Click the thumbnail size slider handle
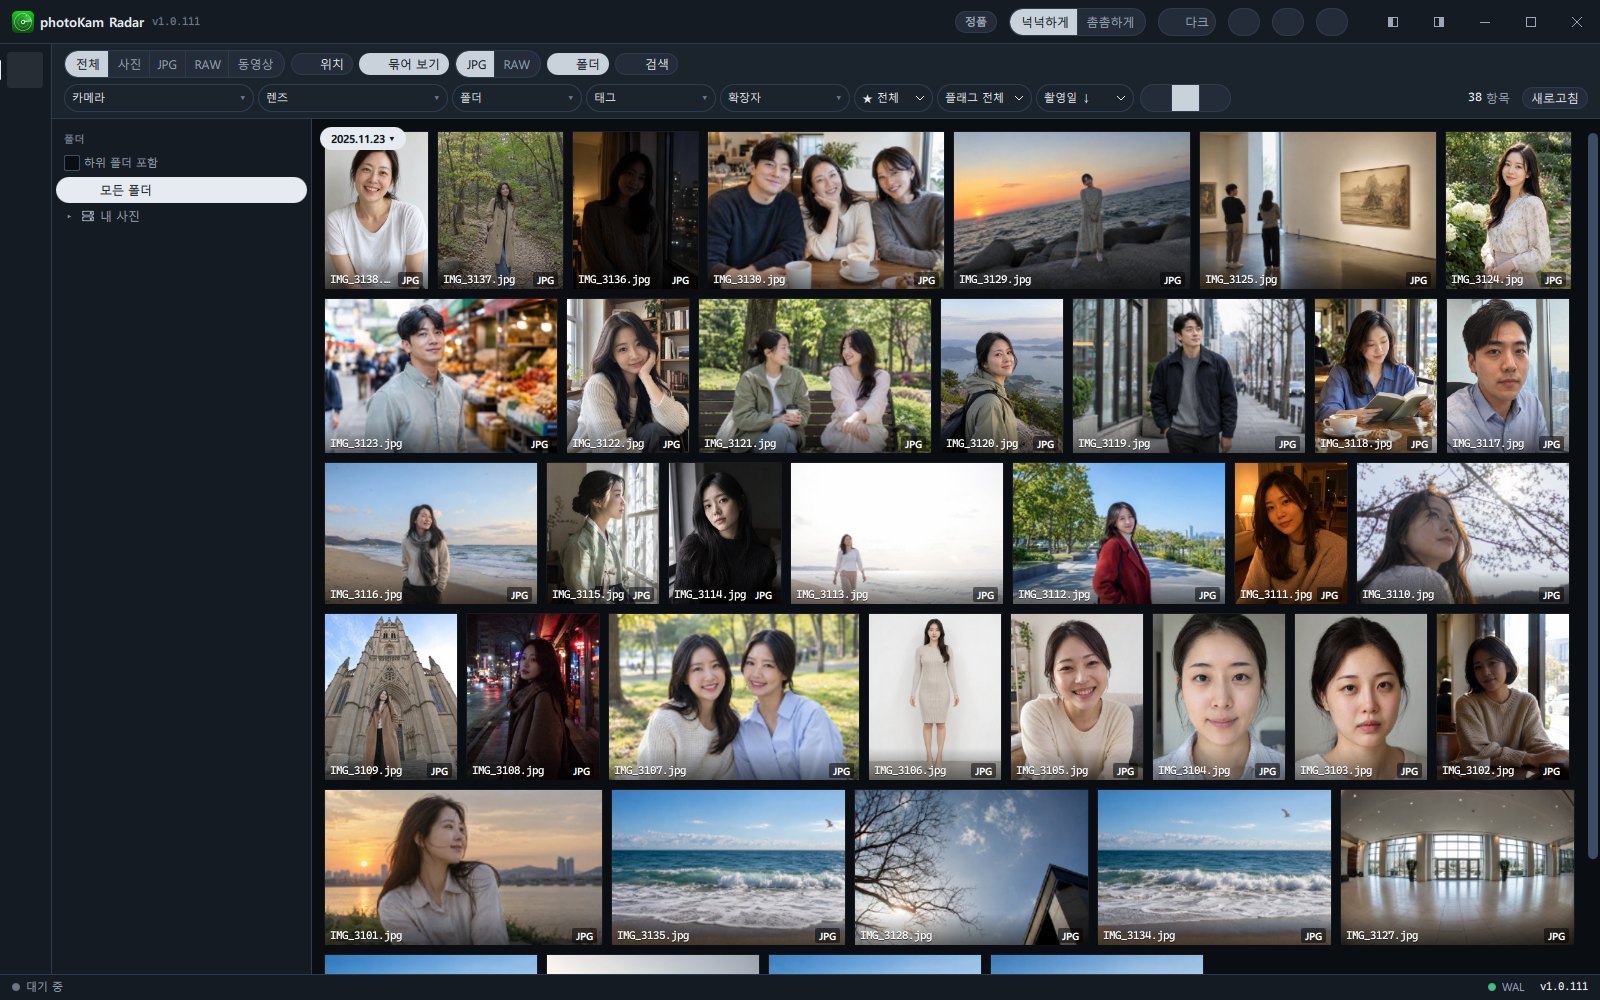This screenshot has height=1000, width=1600. (x=1185, y=98)
